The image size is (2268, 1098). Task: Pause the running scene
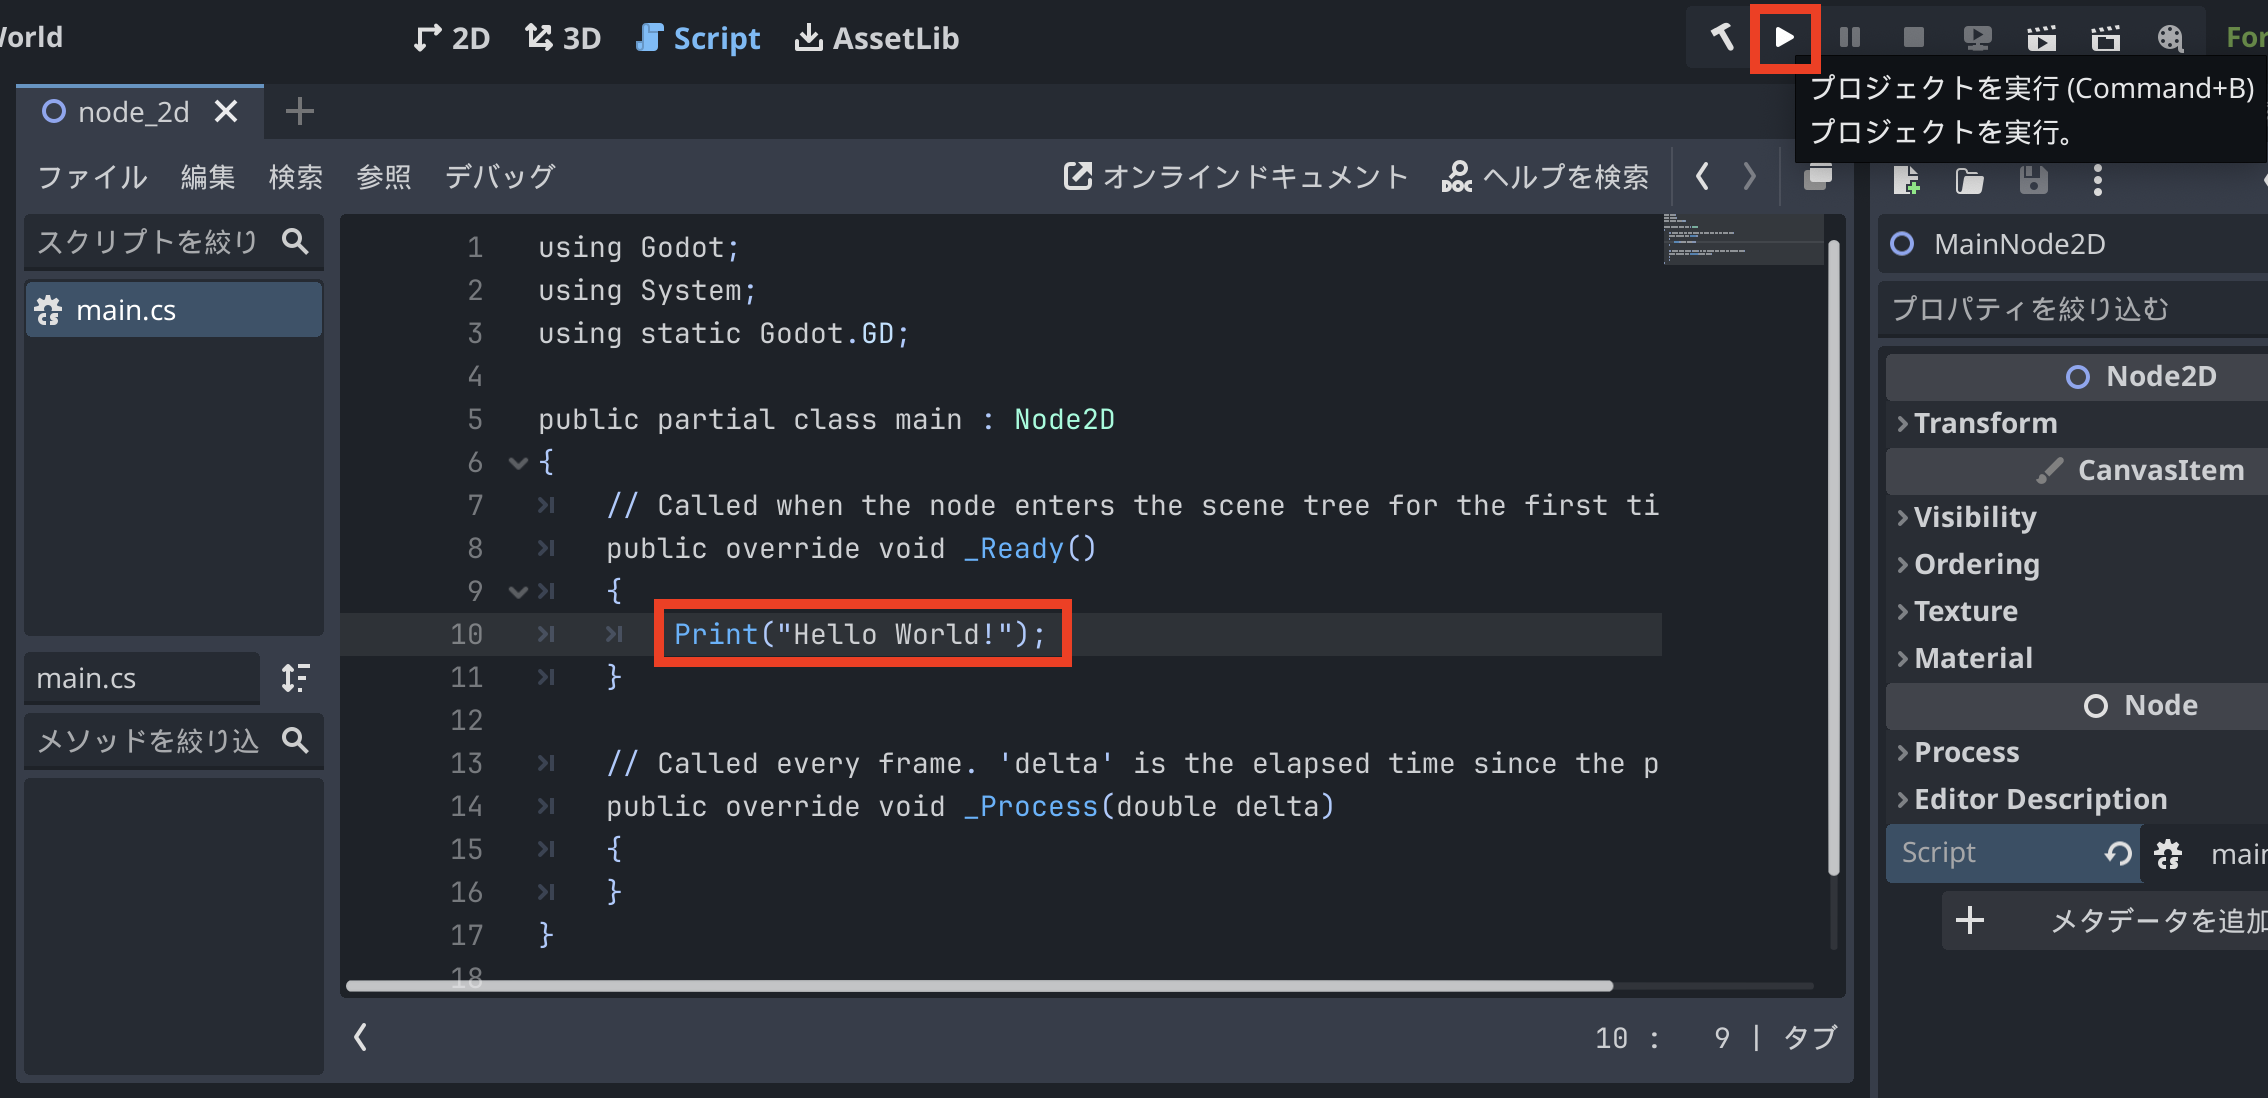pyautogui.click(x=1849, y=37)
